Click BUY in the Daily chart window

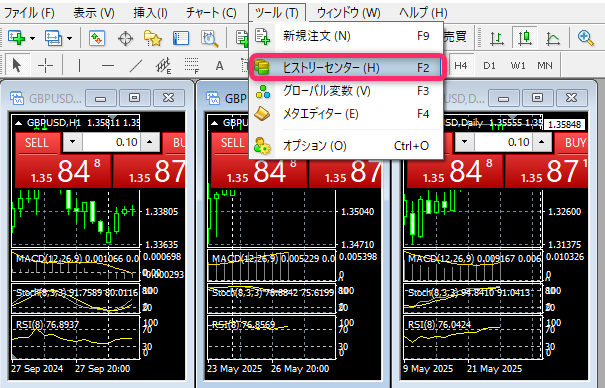[x=571, y=143]
